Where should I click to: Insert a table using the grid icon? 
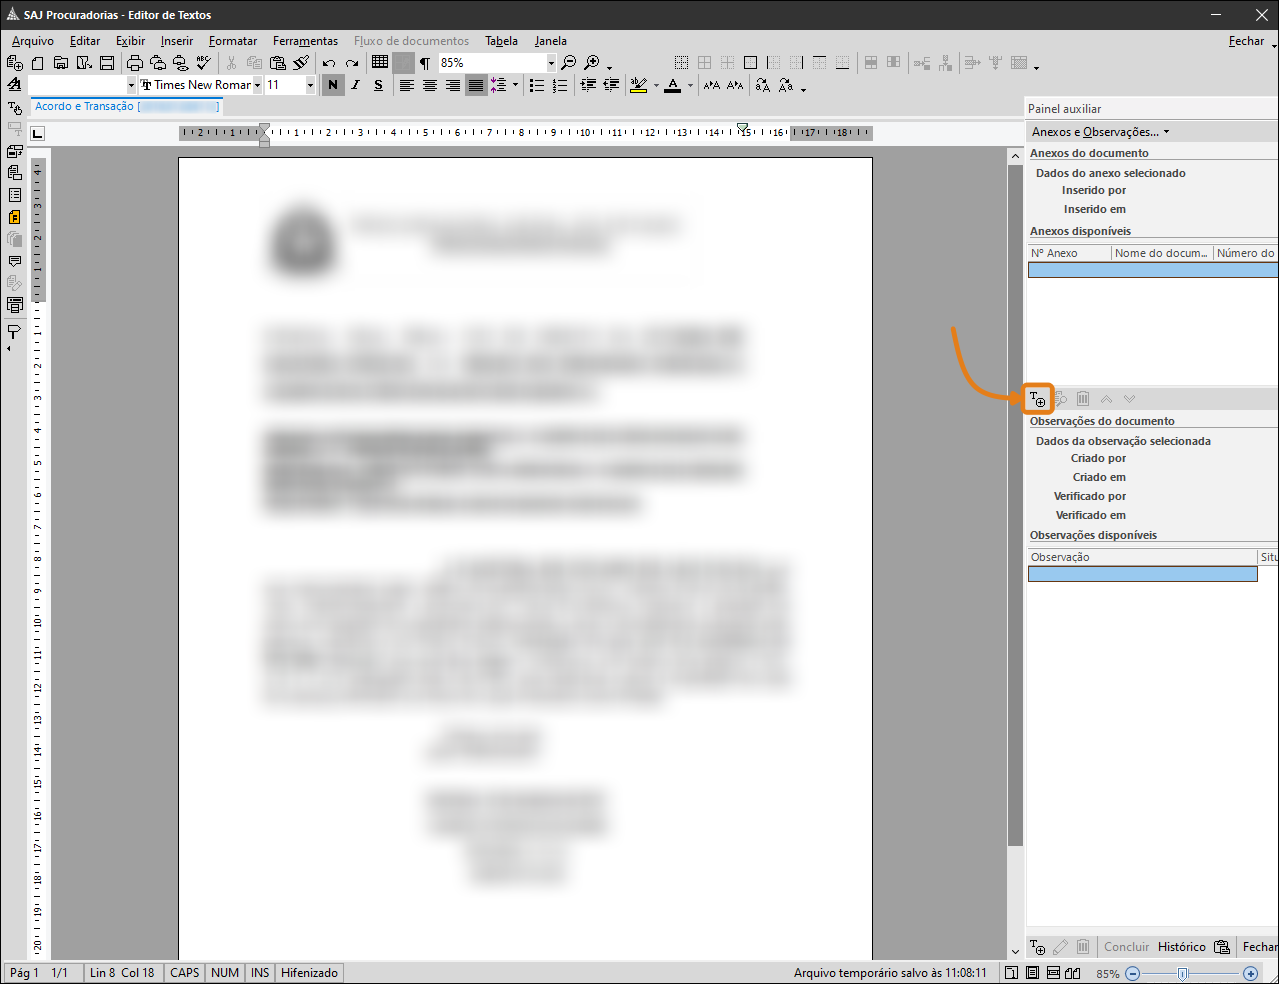coord(380,62)
